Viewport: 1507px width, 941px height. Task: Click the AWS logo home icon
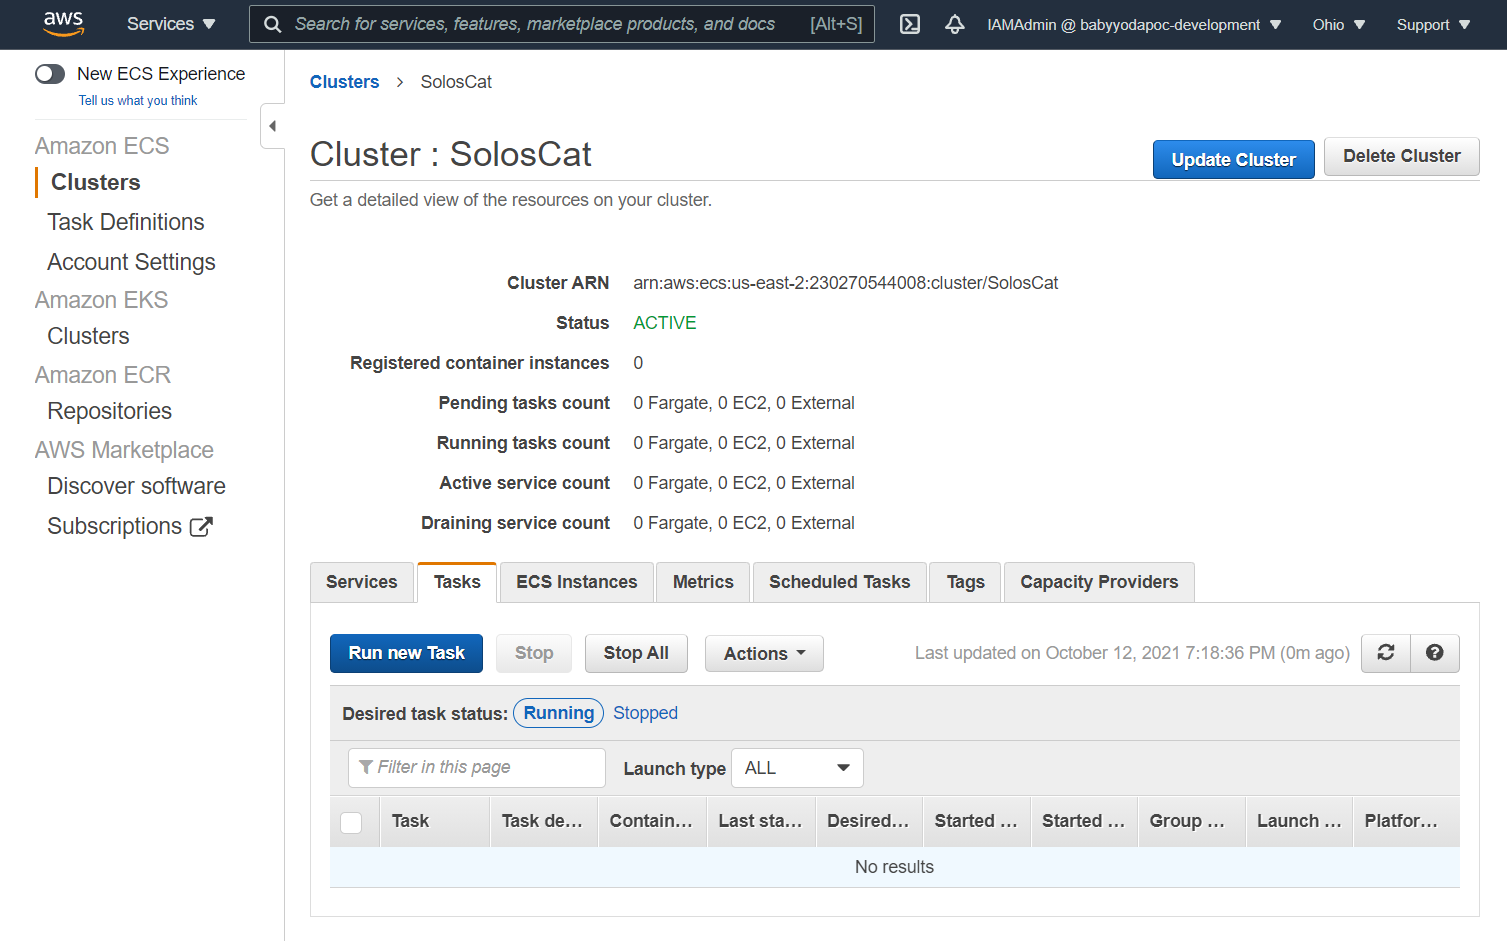(63, 24)
